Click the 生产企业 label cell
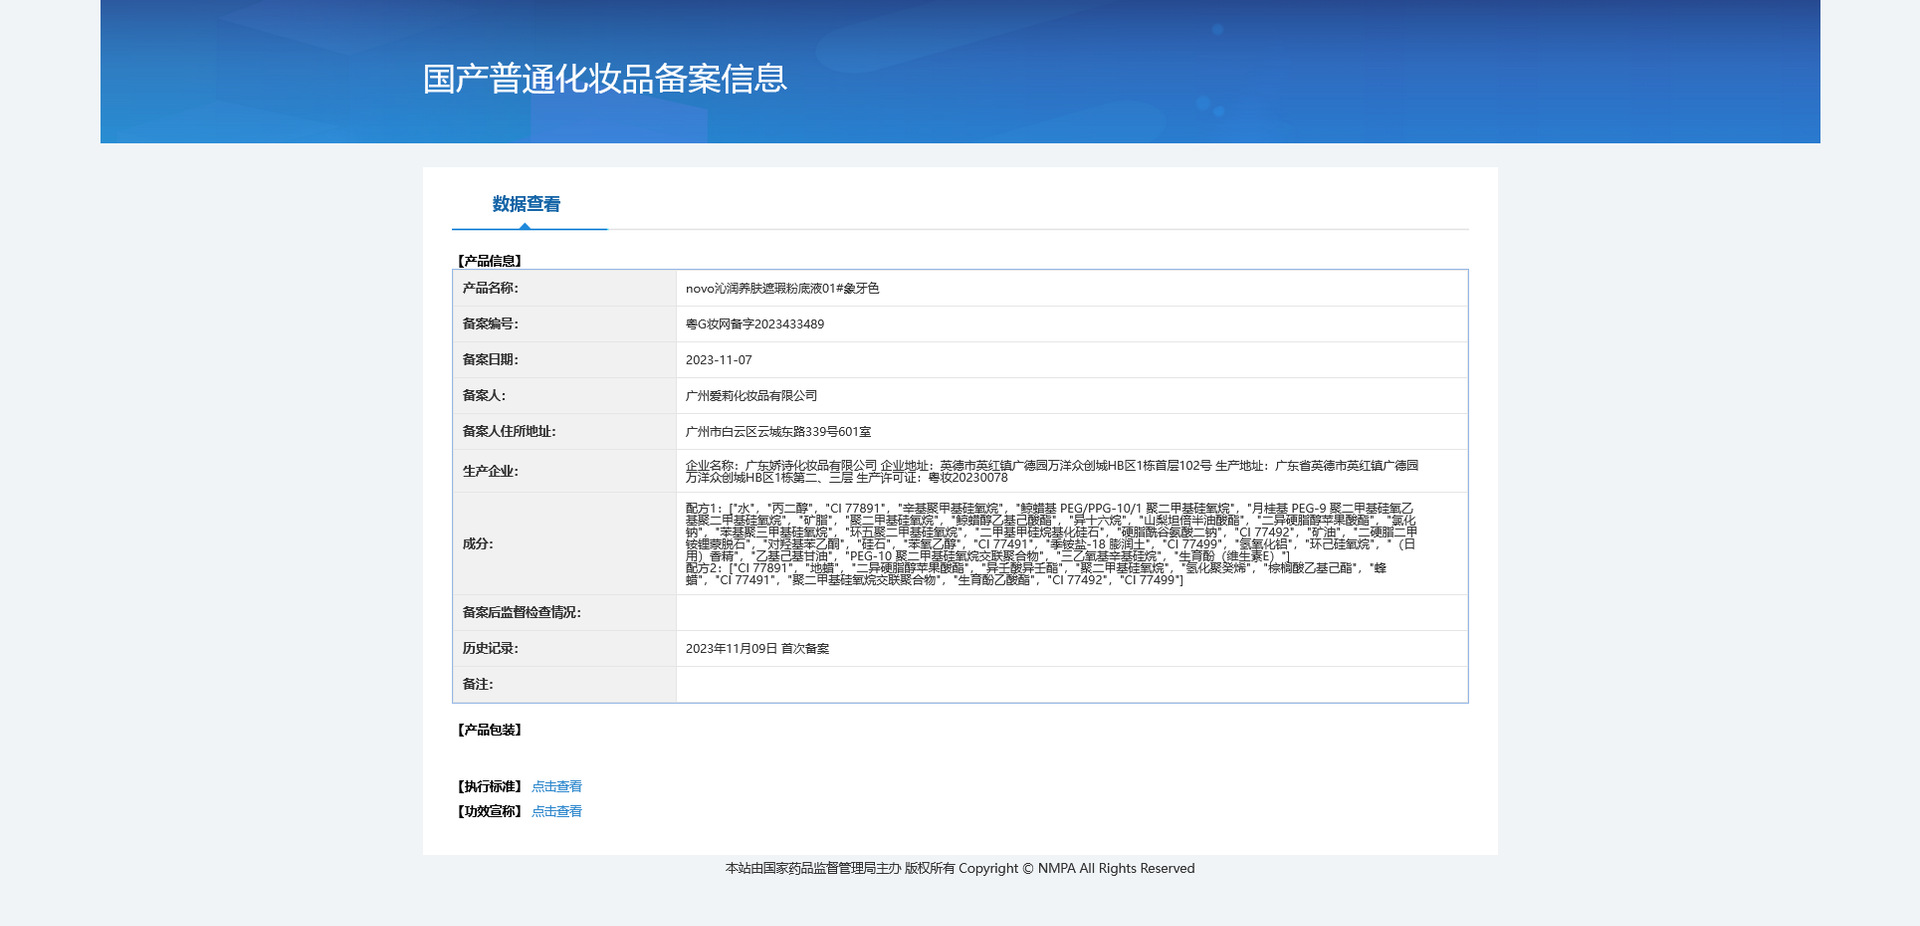The height and width of the screenshot is (926, 1920). (564, 471)
